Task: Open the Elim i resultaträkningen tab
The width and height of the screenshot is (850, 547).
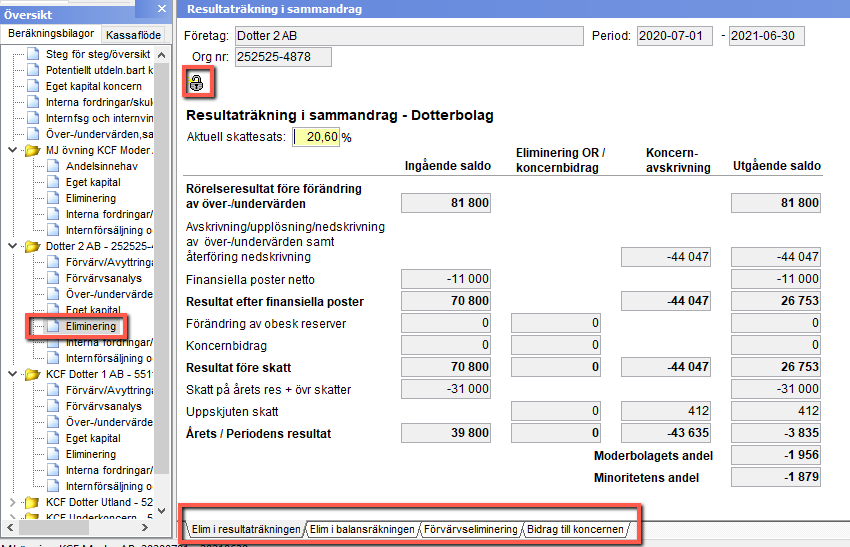Action: 246,529
